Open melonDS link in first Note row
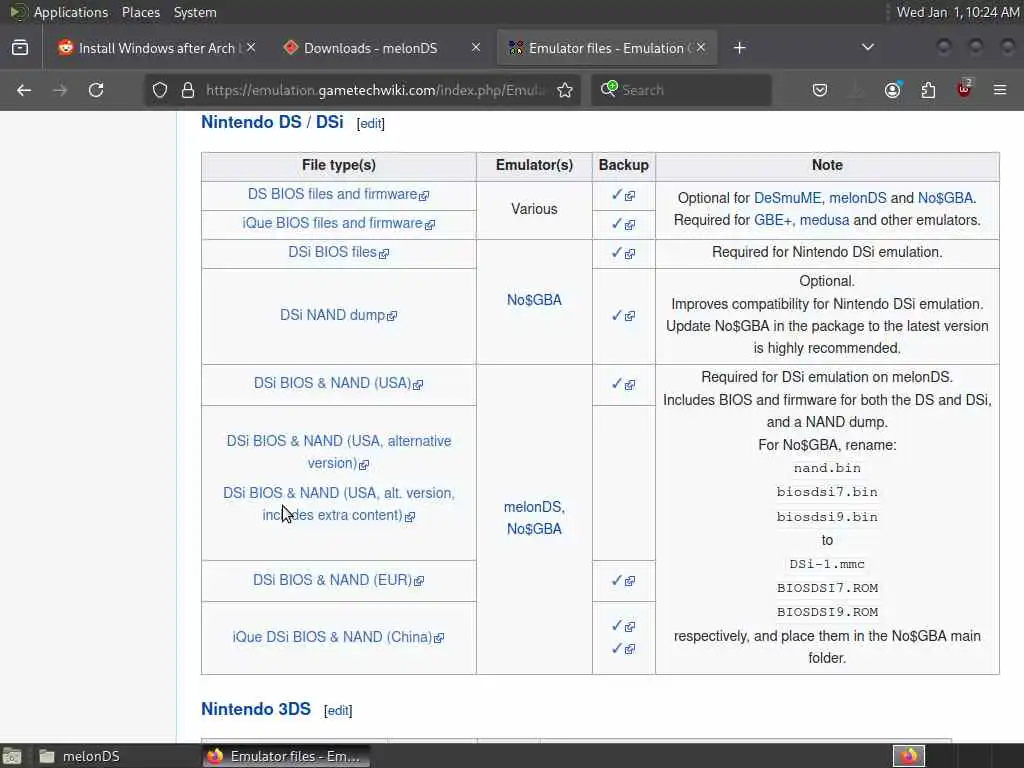 (857, 198)
